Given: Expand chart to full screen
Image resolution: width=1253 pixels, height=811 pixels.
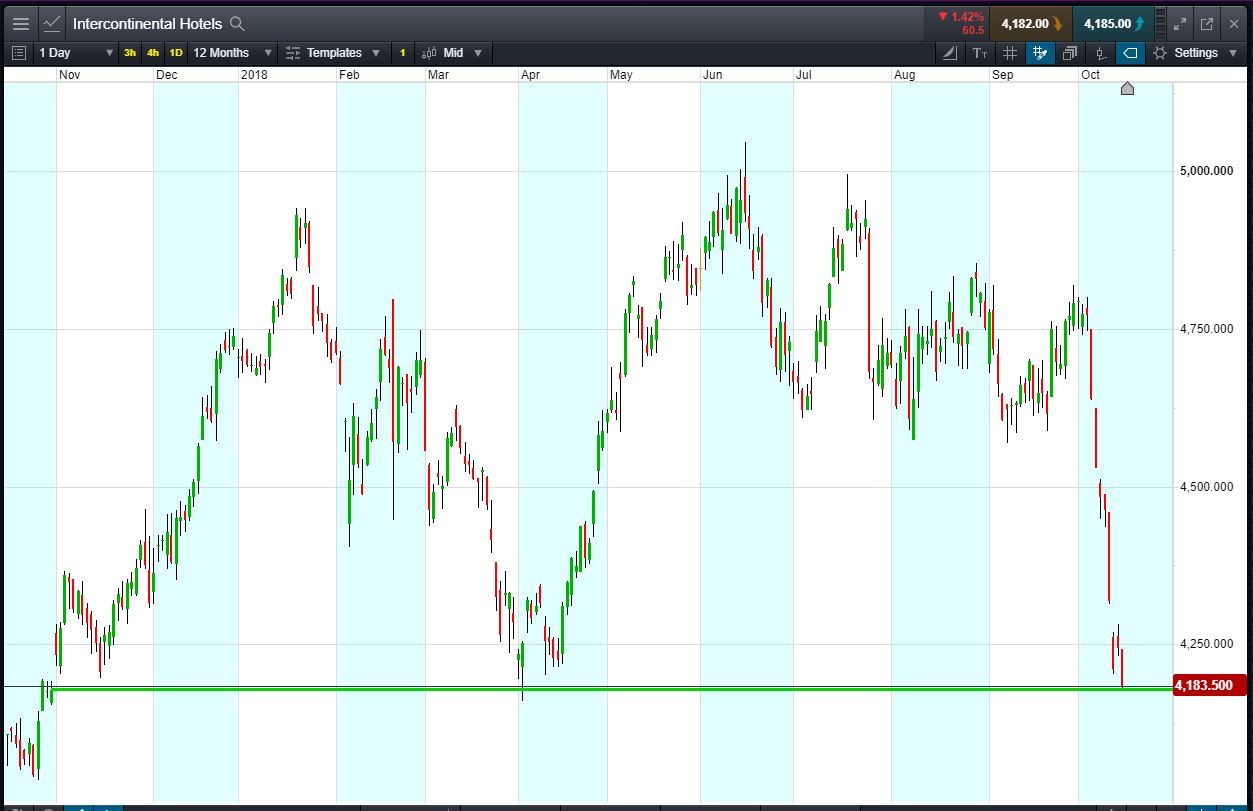Looking at the screenshot, I should (1180, 24).
